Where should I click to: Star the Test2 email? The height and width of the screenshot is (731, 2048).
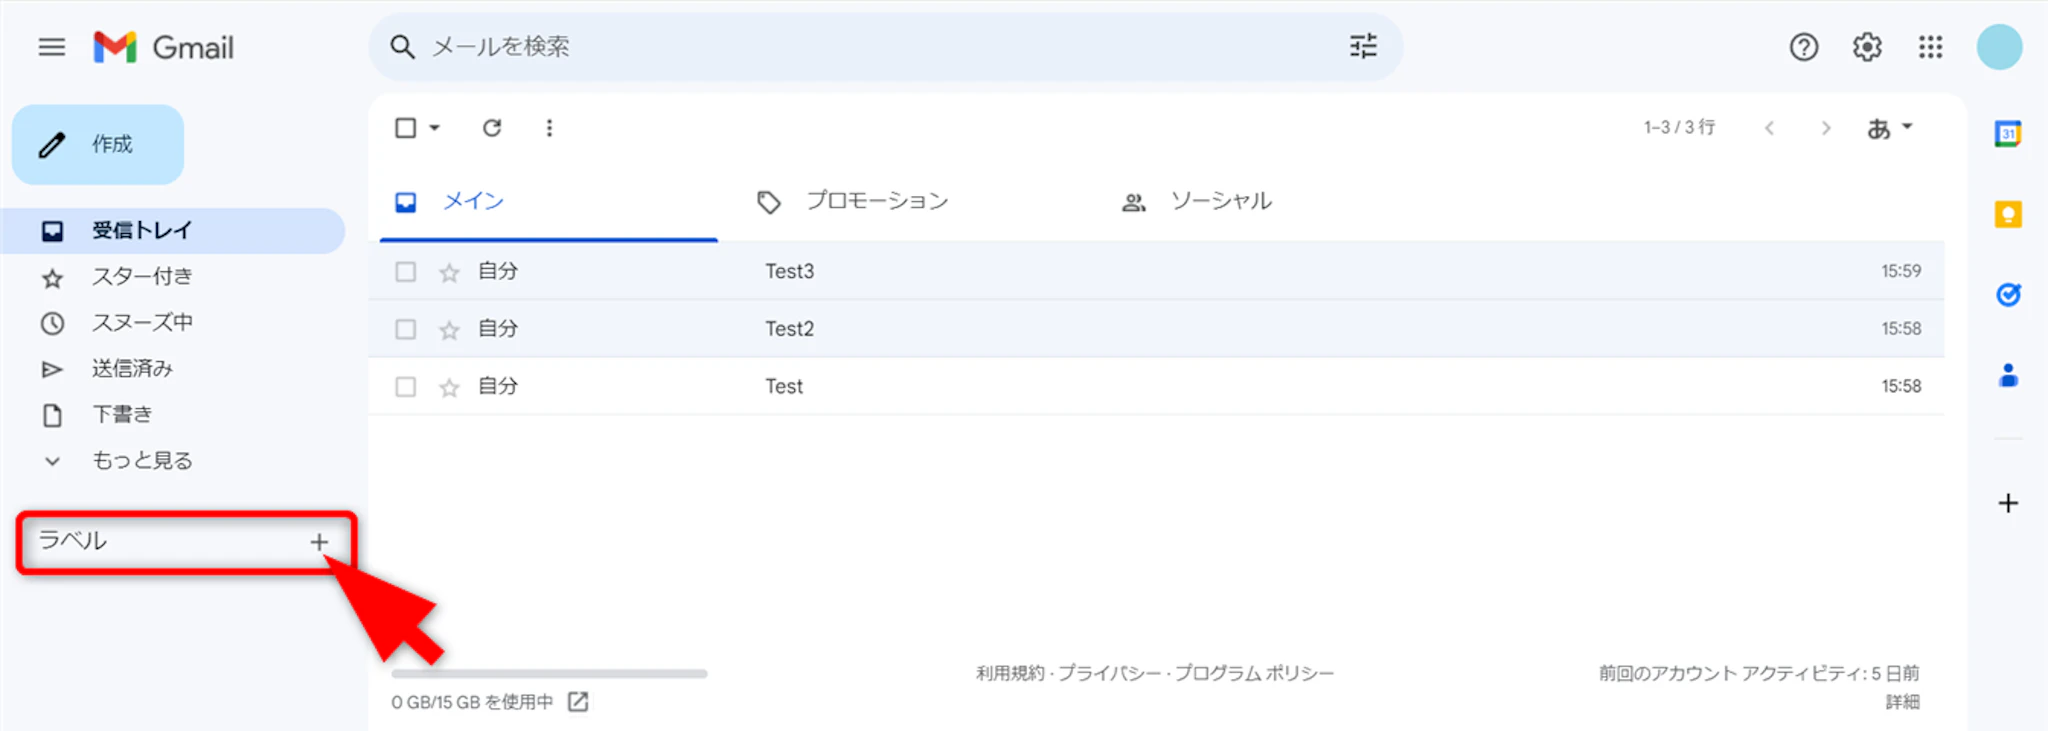point(449,330)
